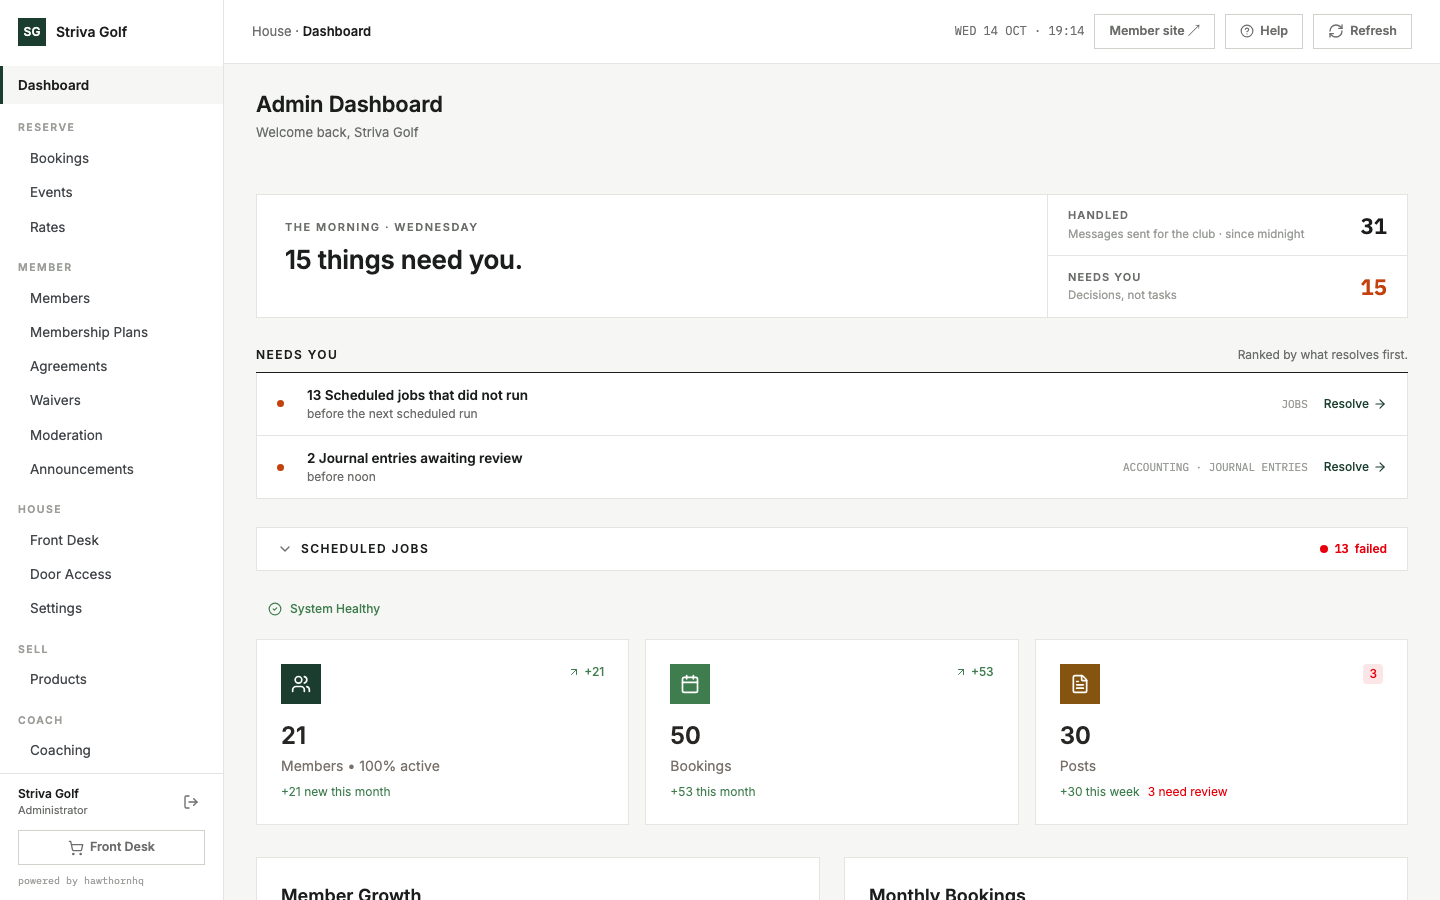Screen dimensions: 1440x900
Task: Open Bookings in the sidebar
Action: coord(112,158)
